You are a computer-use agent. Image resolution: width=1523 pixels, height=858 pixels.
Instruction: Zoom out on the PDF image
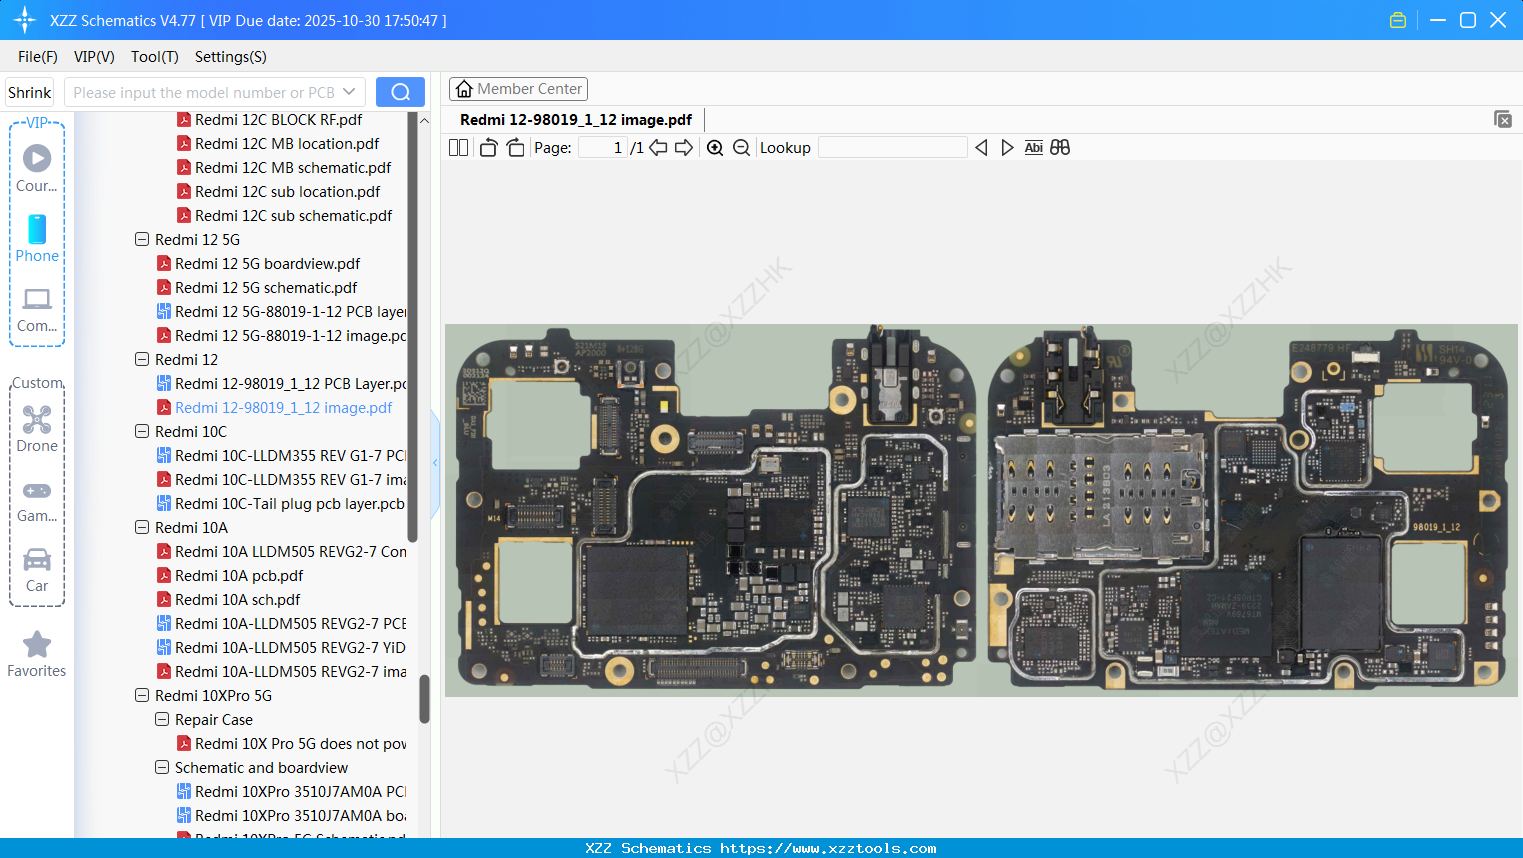pos(741,147)
